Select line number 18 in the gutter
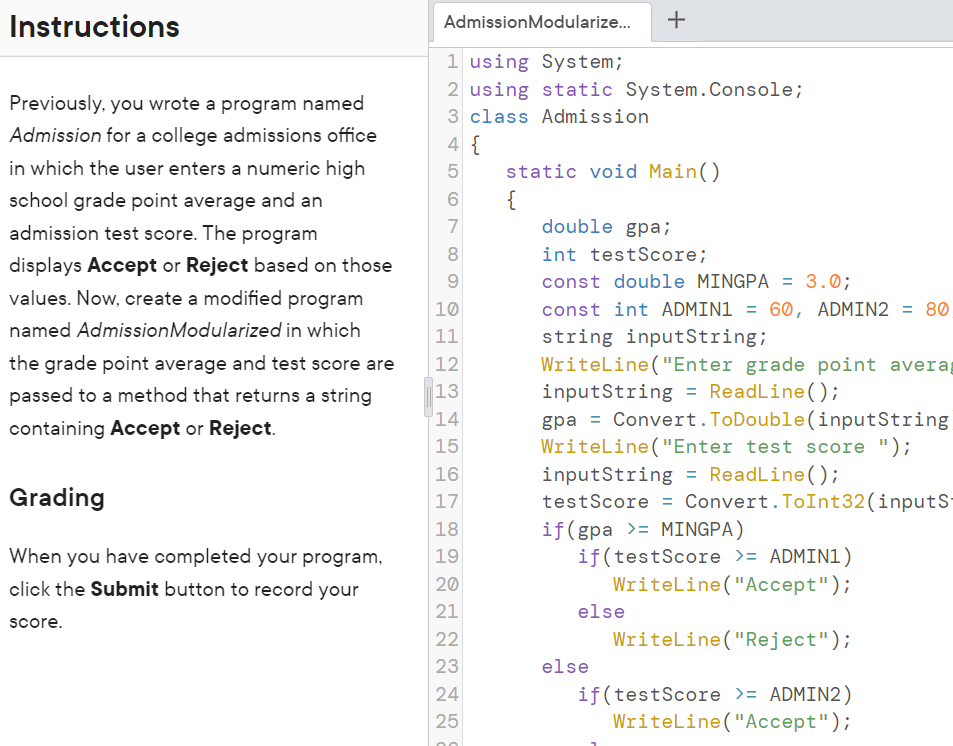Screen dimensions: 953x746 click(x=446, y=529)
